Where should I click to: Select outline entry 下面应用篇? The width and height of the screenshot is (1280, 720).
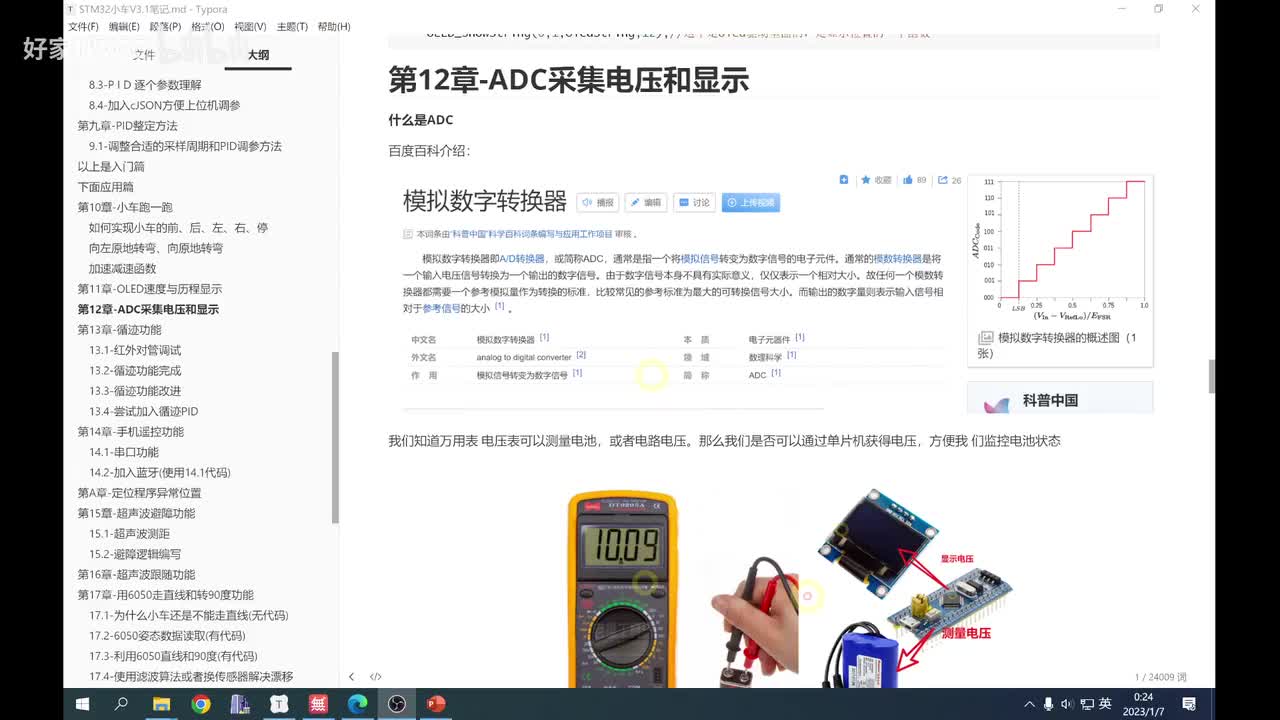point(105,187)
